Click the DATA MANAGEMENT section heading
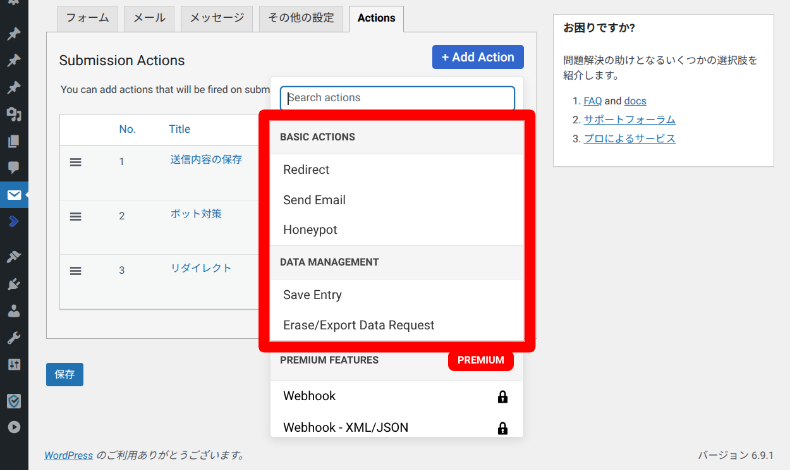 coord(330,262)
